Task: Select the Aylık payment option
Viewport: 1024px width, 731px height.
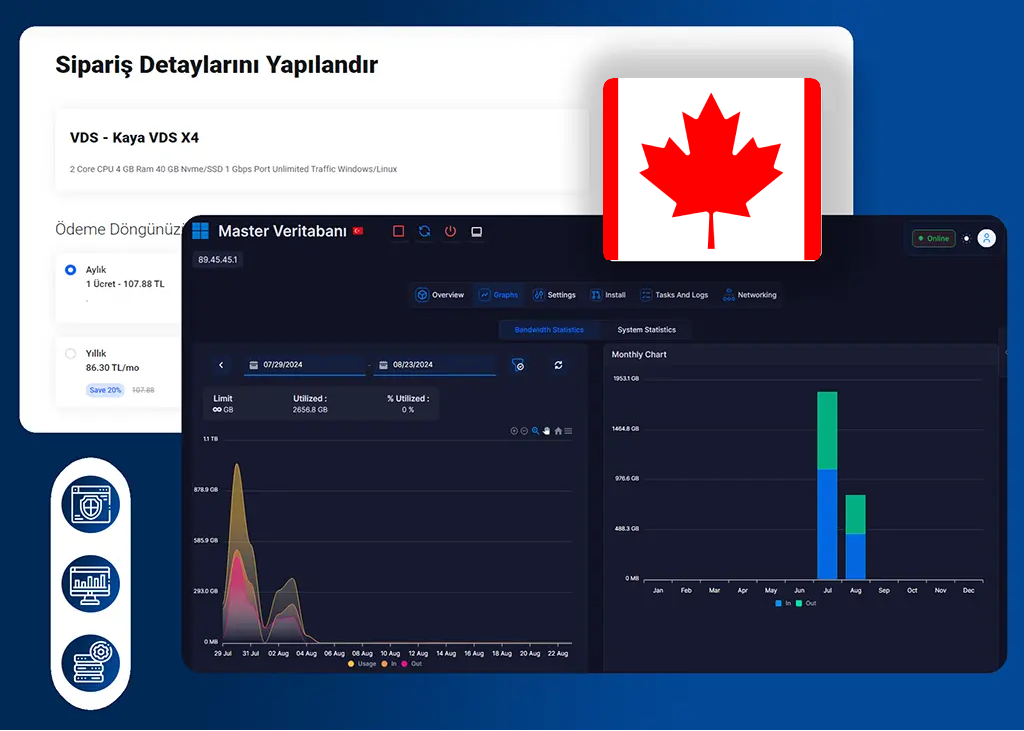Action: pos(70,269)
